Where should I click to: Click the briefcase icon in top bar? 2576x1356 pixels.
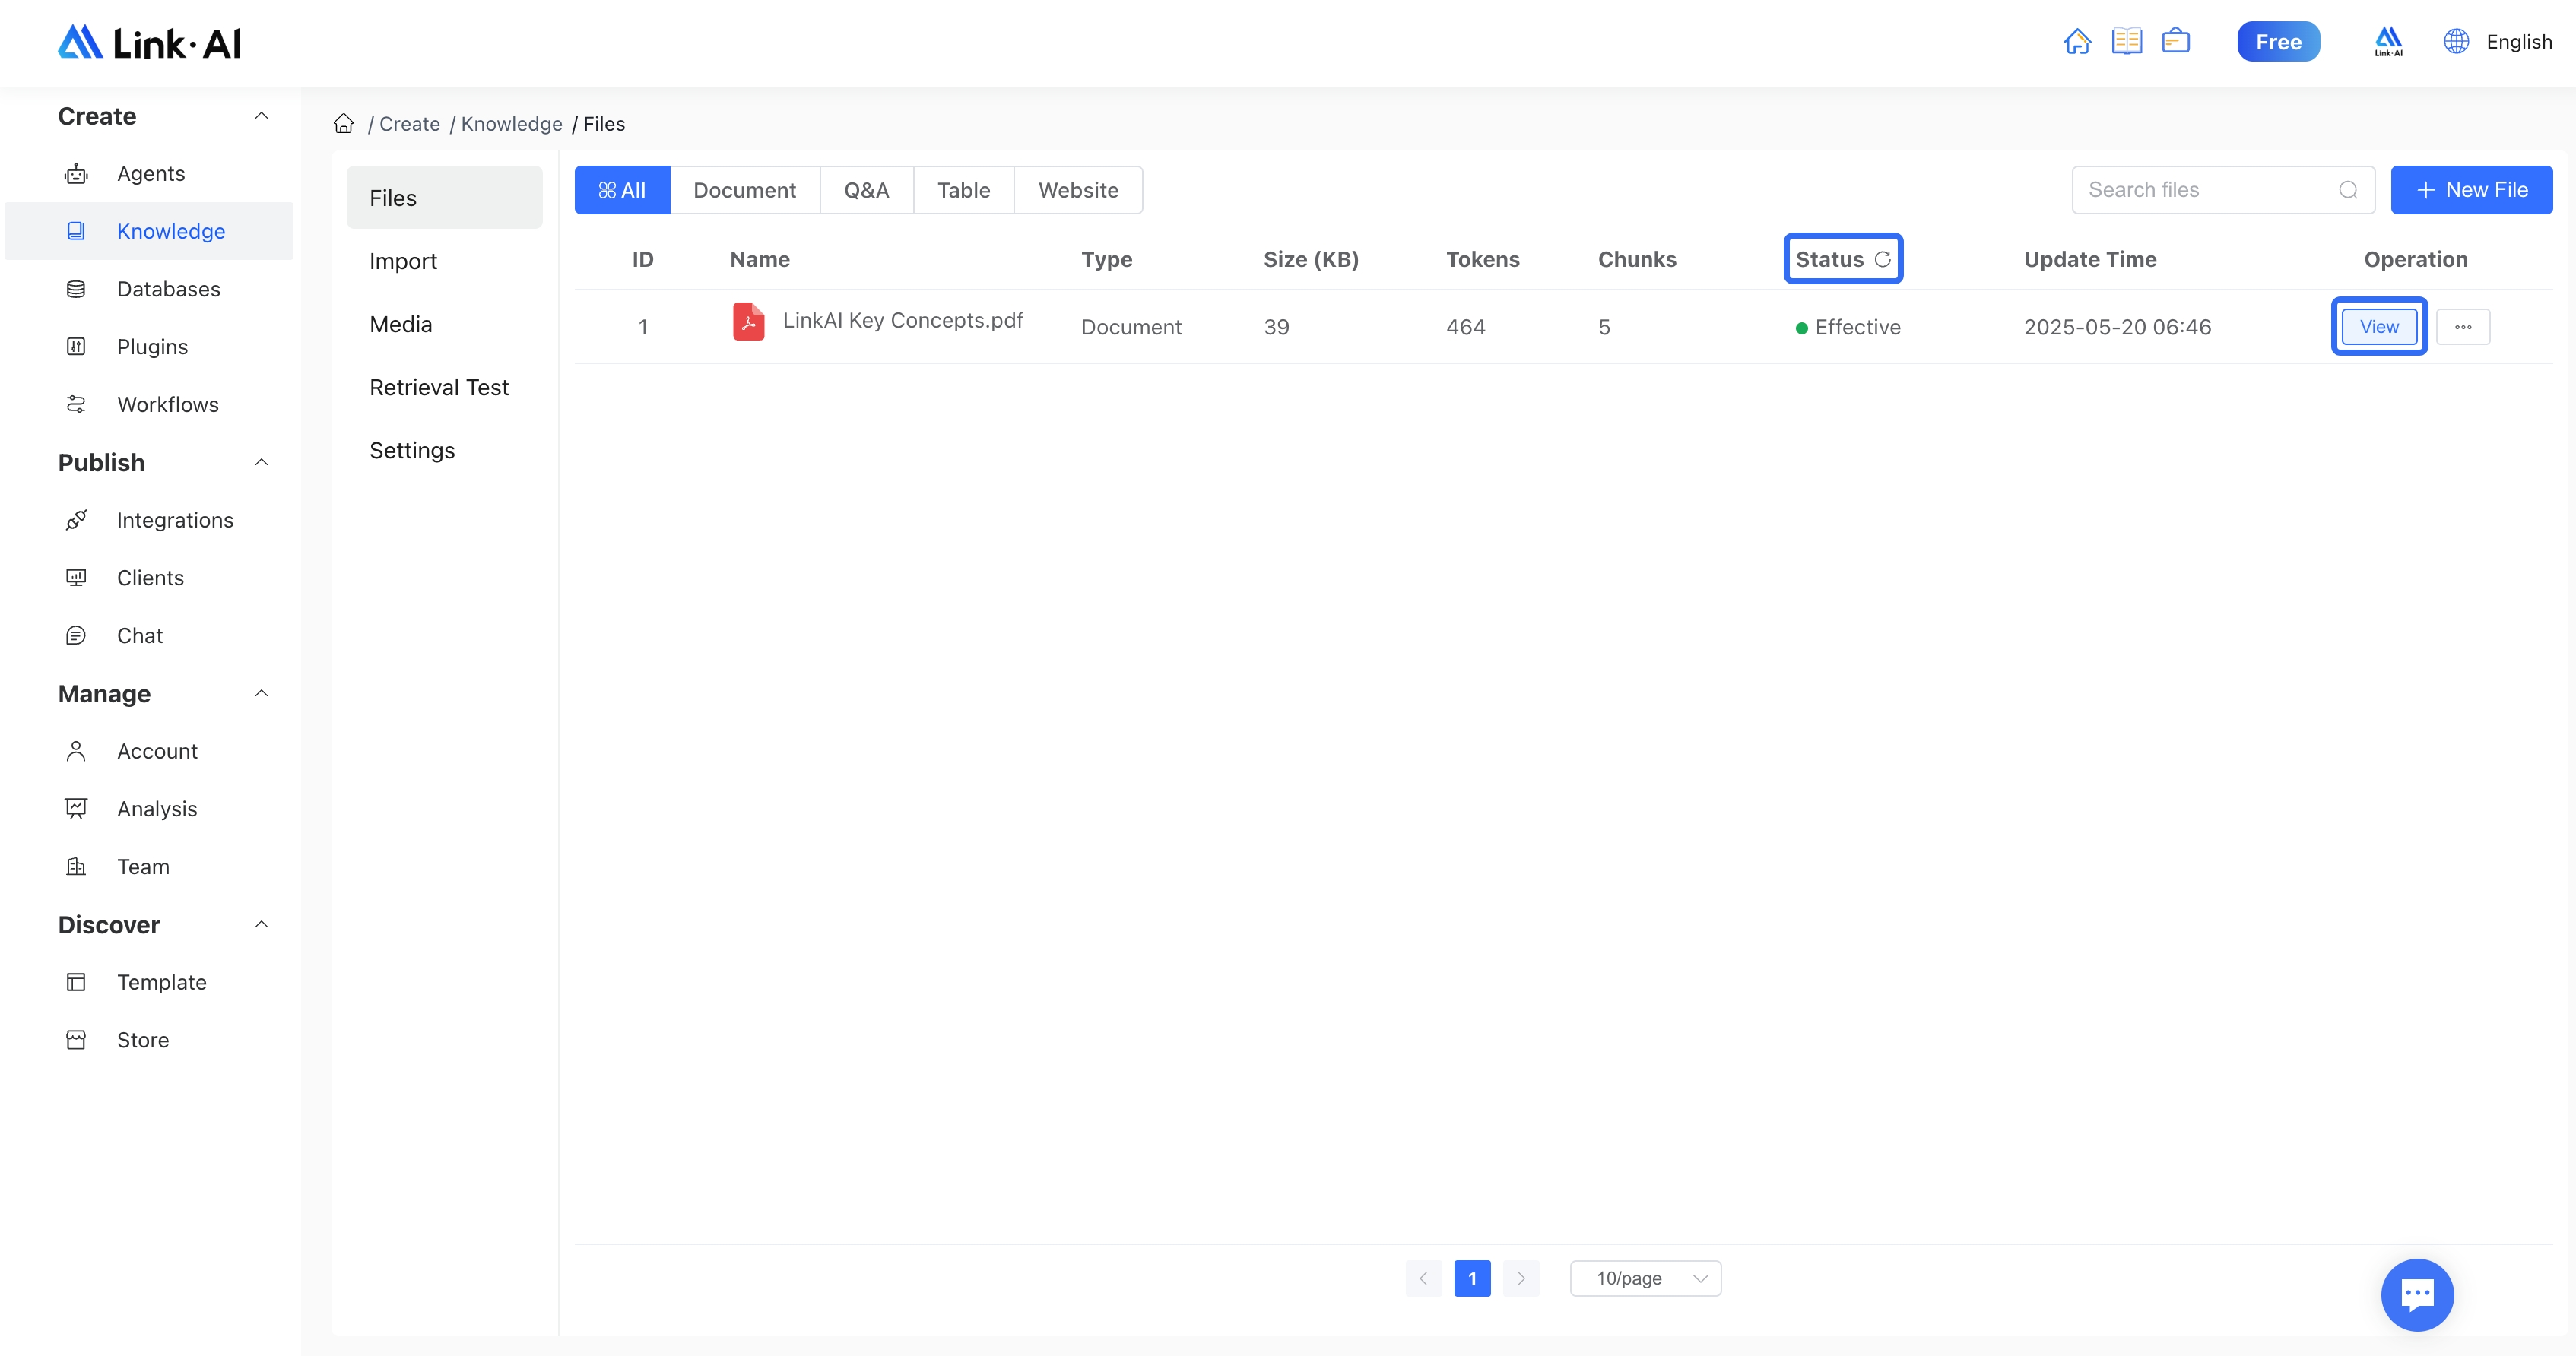click(2175, 41)
